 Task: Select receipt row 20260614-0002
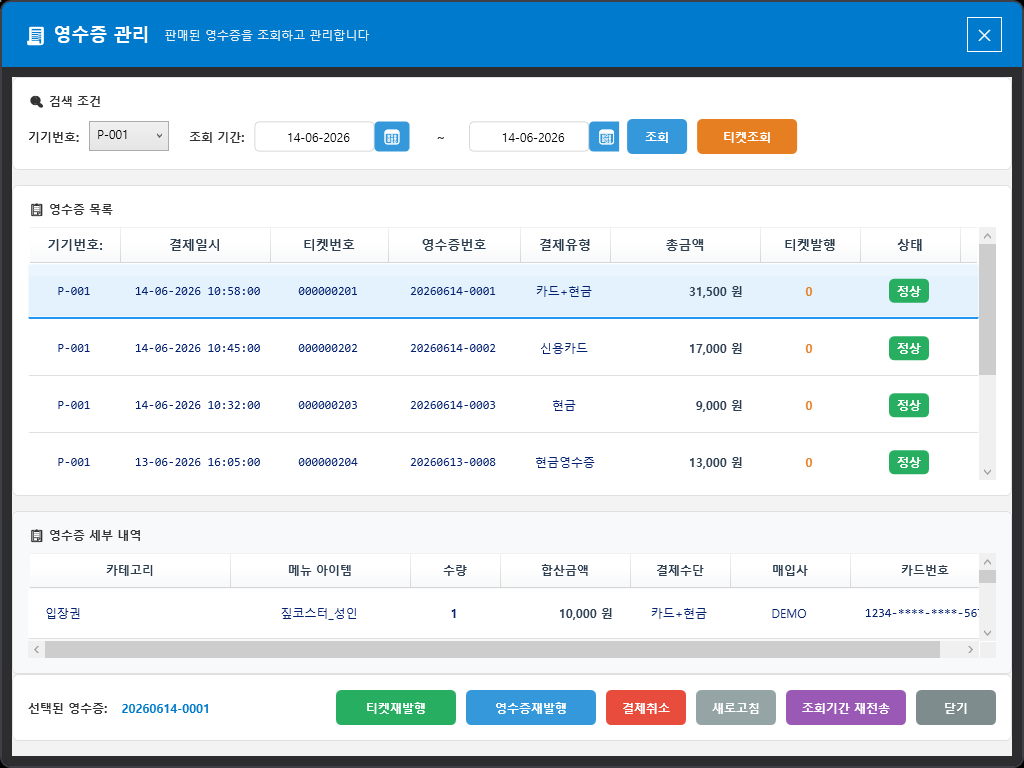tap(504, 348)
